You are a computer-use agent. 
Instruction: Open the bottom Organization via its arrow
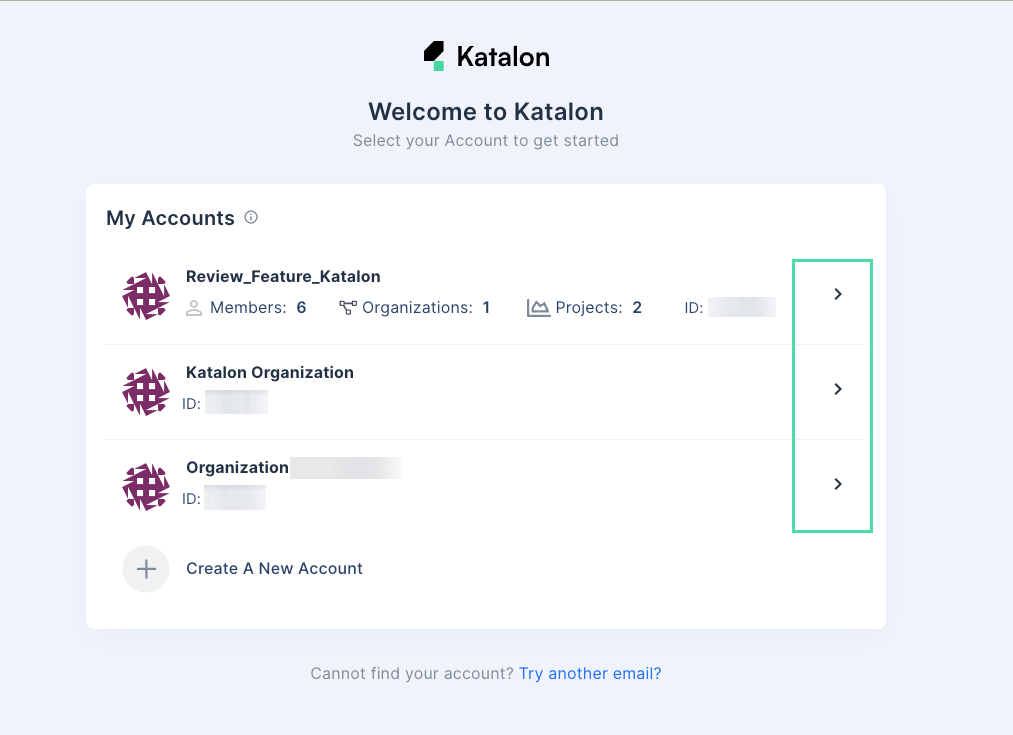837,484
